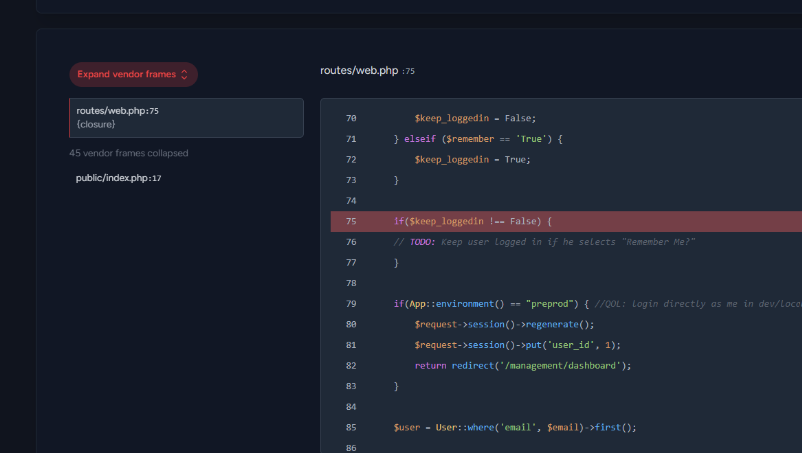The width and height of the screenshot is (802, 453).
Task: Click the highlighted error line number 75
Action: (351, 221)
